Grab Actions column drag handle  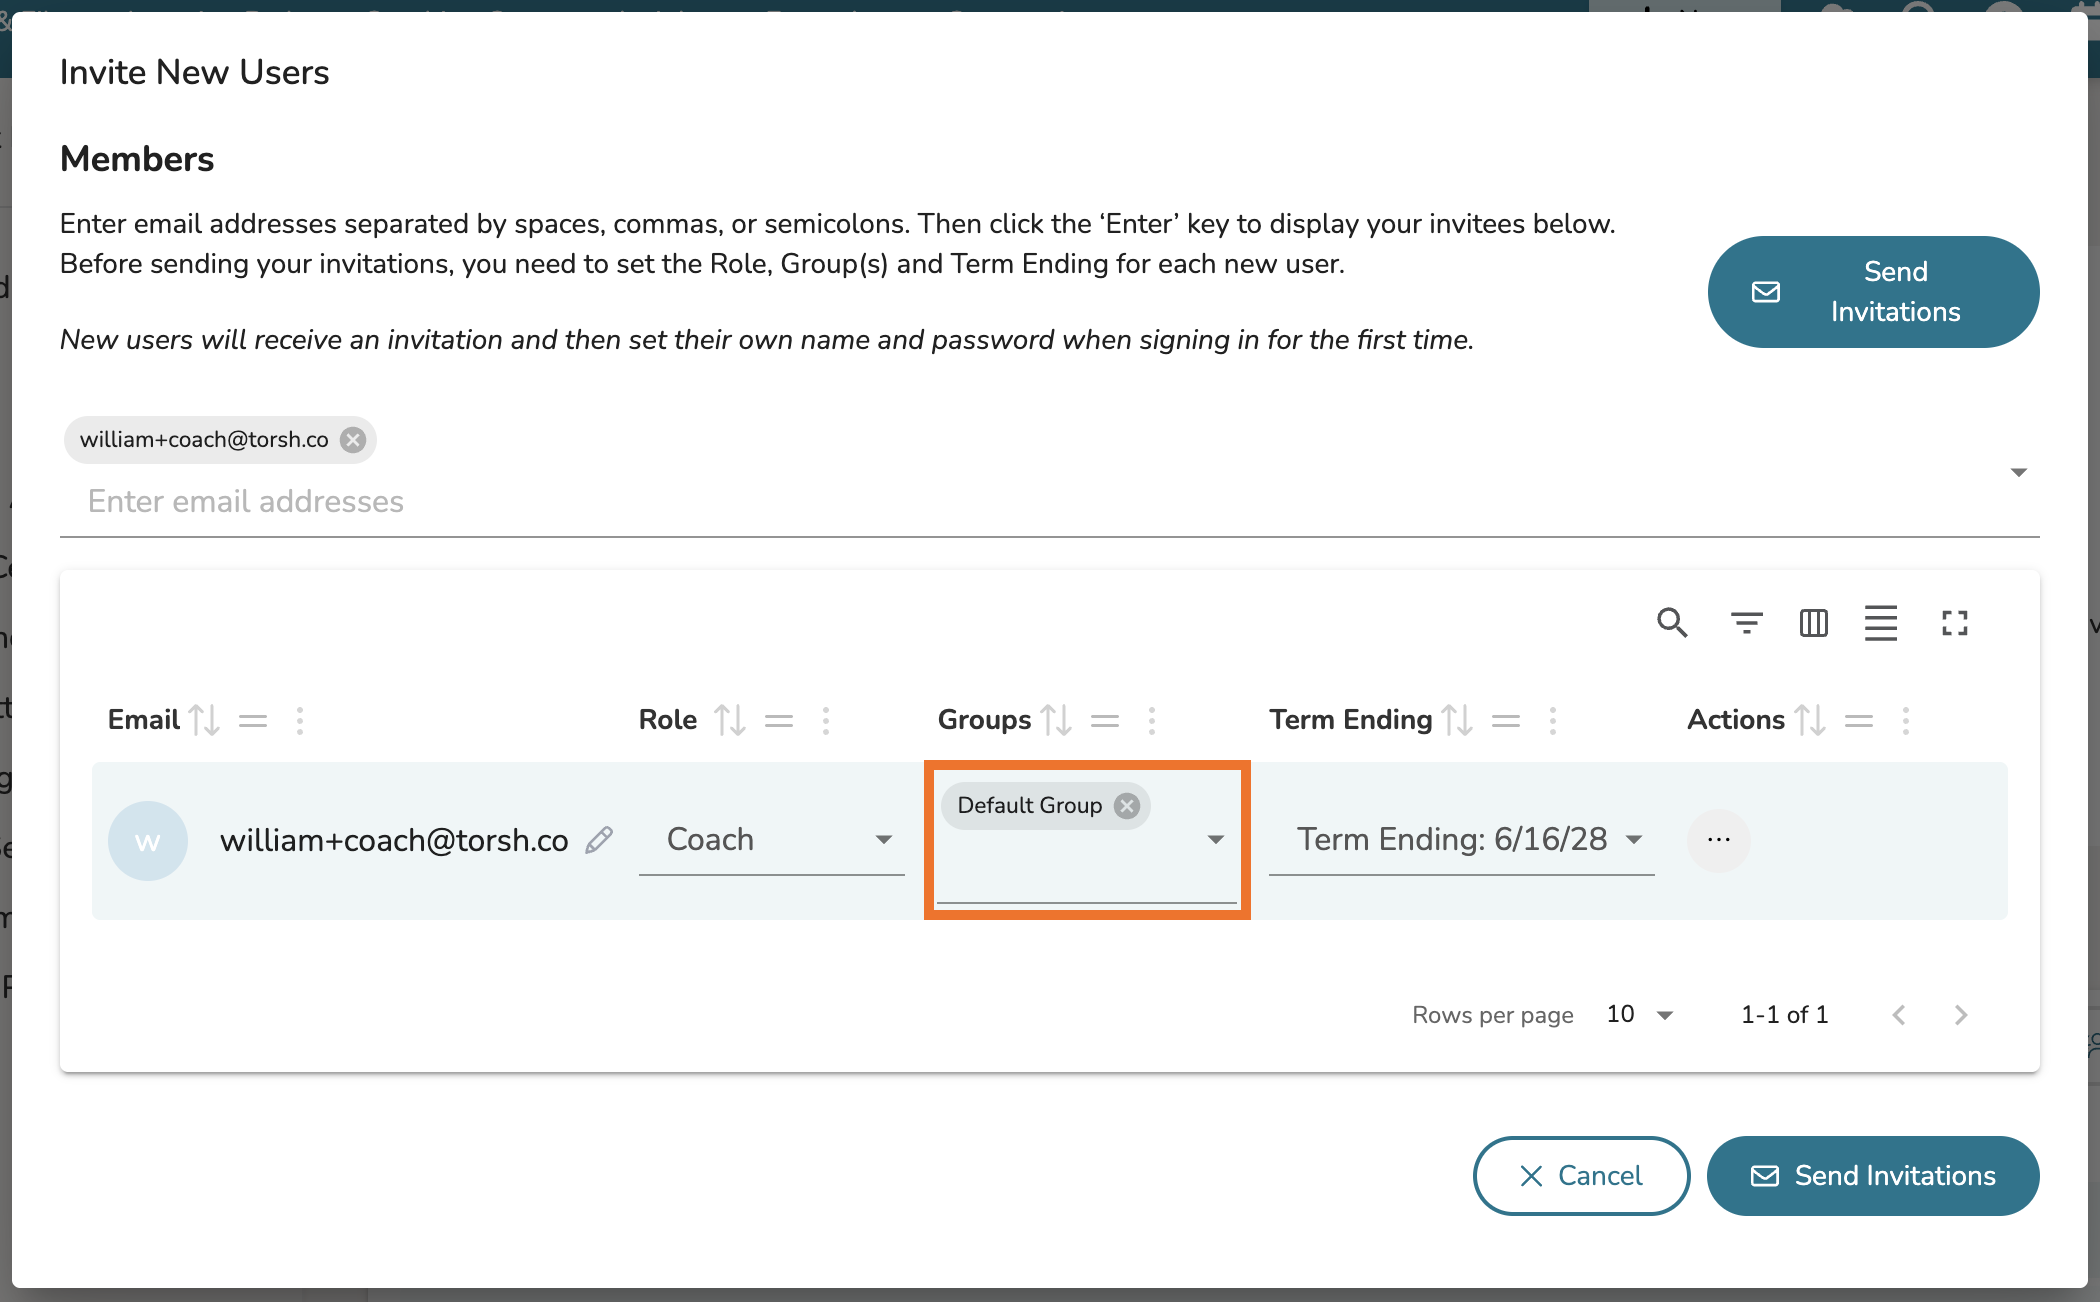pyautogui.click(x=1859, y=720)
